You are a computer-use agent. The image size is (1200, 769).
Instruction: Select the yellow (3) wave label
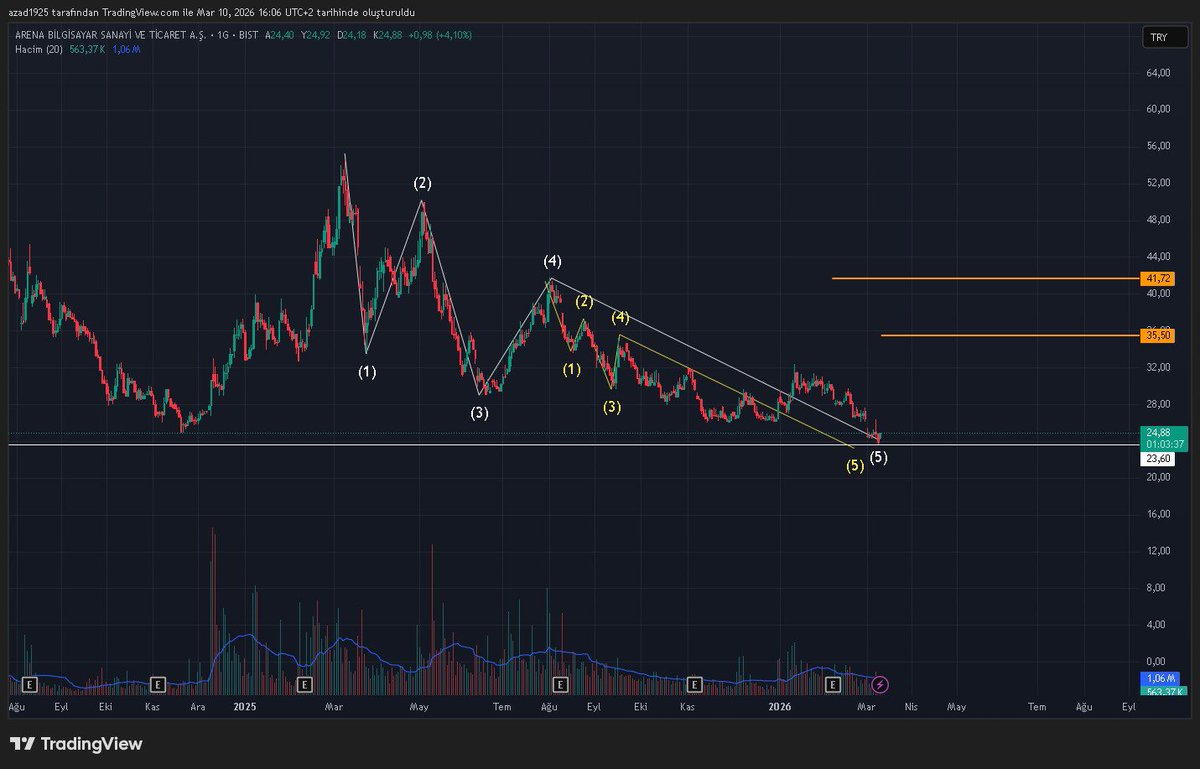(x=612, y=407)
